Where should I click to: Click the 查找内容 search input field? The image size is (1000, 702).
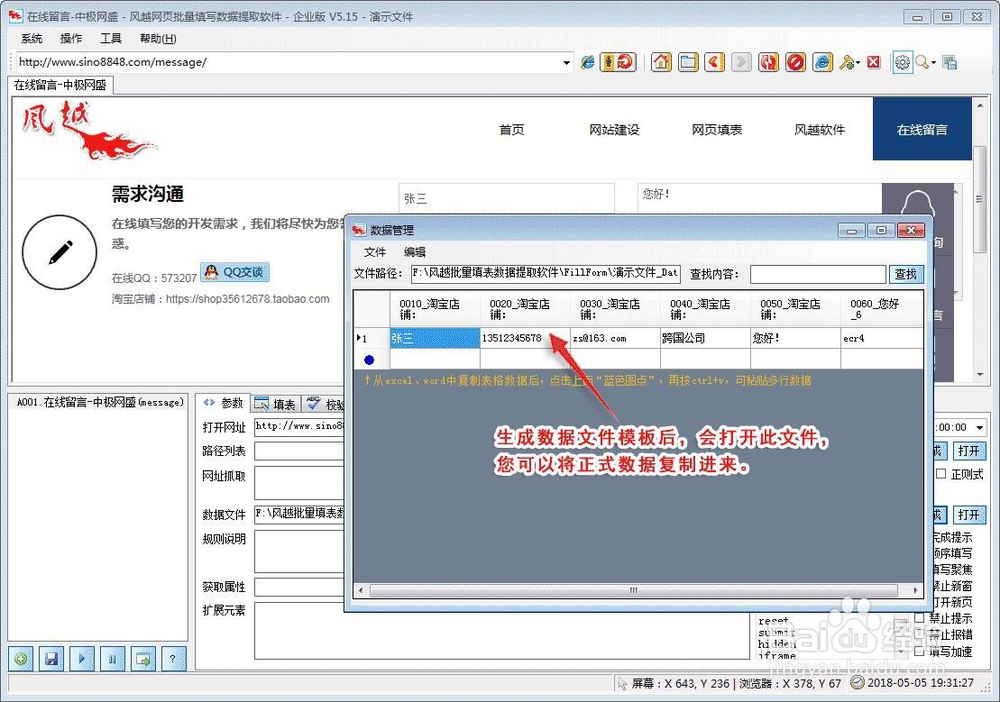[x=818, y=274]
